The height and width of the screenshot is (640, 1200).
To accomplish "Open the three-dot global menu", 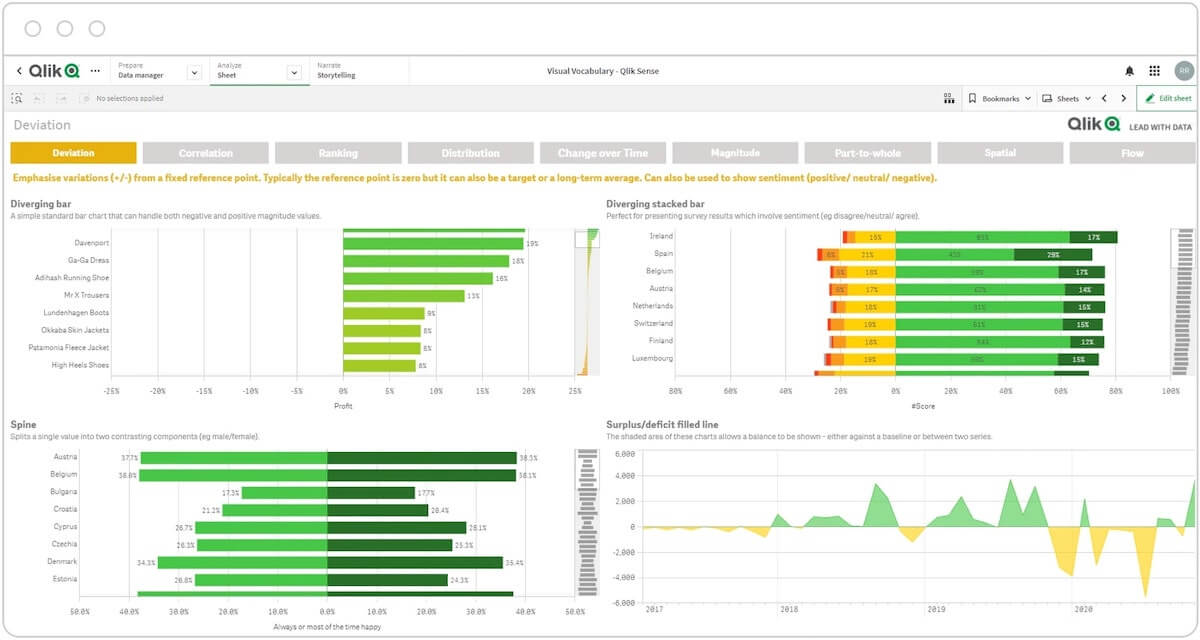I will [95, 71].
